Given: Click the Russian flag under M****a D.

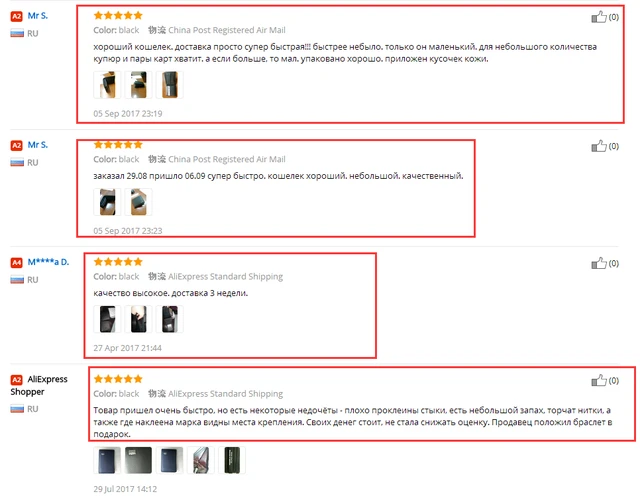Looking at the screenshot, I should pos(17,280).
